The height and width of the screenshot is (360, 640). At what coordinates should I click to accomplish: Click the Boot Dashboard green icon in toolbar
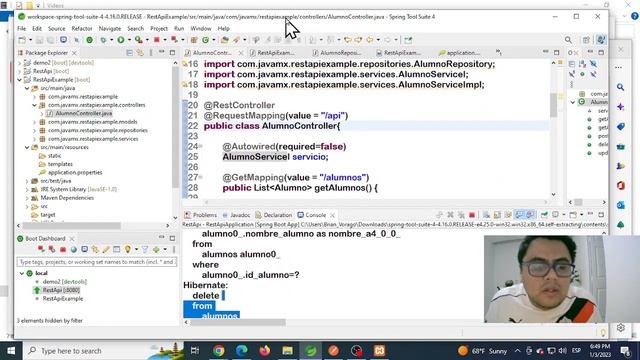click(89, 40)
